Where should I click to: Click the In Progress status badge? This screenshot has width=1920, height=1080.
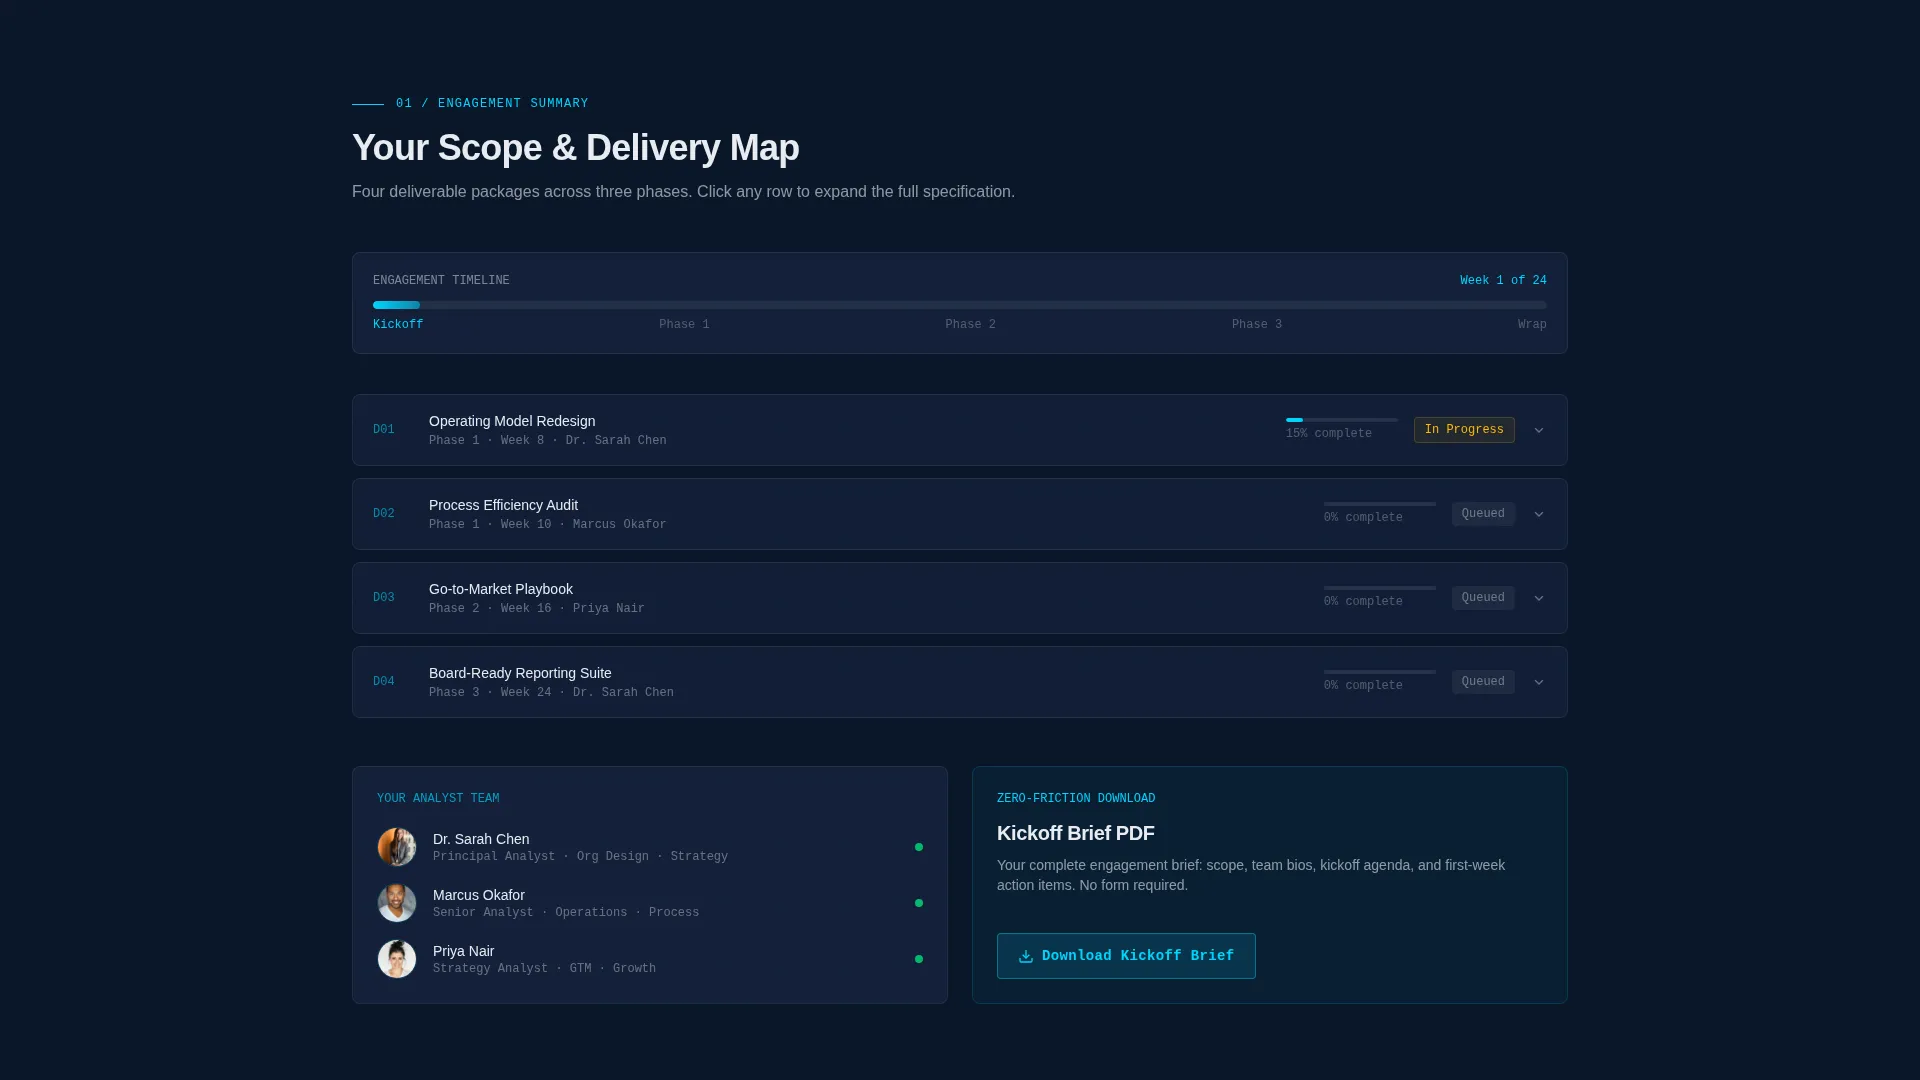(x=1464, y=430)
